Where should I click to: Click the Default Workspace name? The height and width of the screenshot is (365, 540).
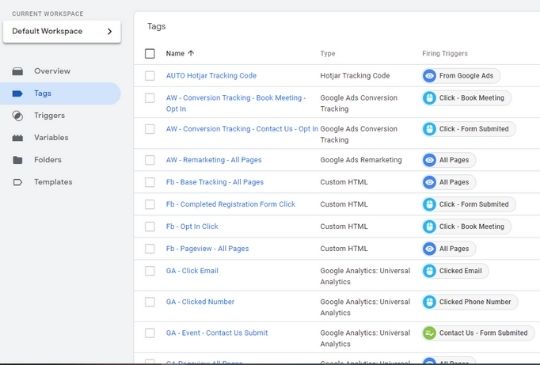47,31
